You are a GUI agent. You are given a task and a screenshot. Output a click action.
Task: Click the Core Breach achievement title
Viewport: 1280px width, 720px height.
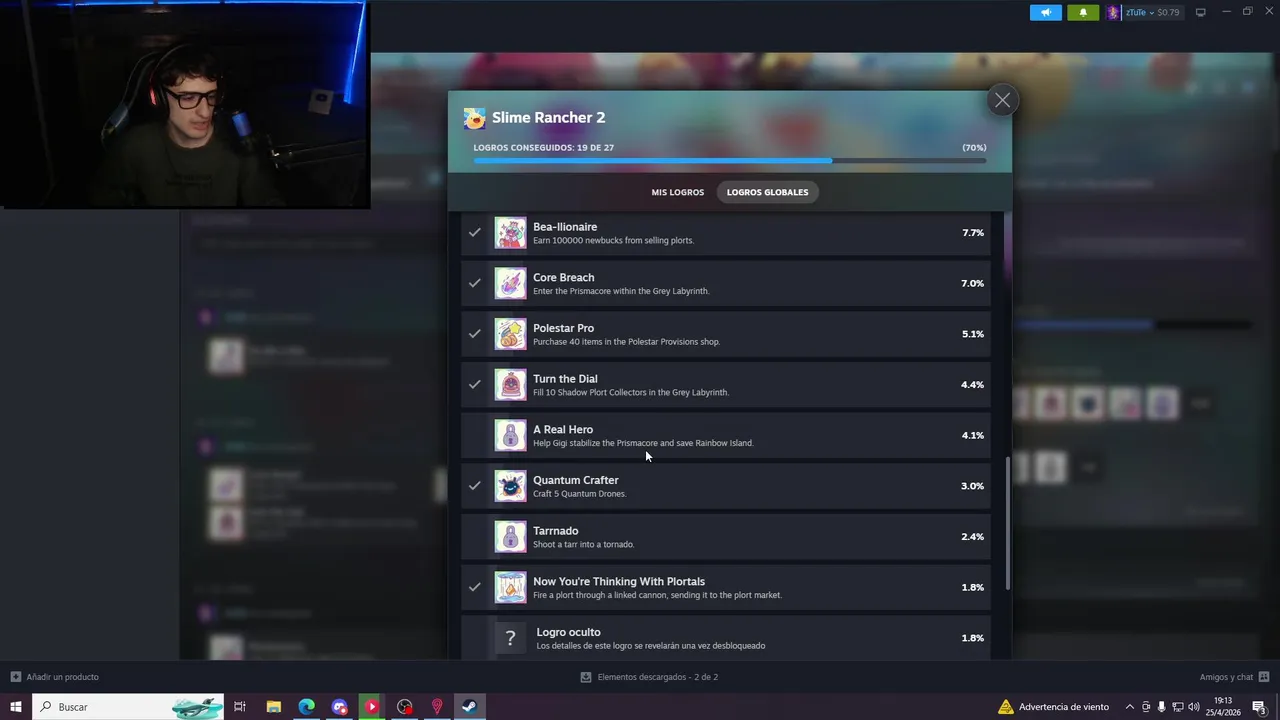click(x=563, y=278)
